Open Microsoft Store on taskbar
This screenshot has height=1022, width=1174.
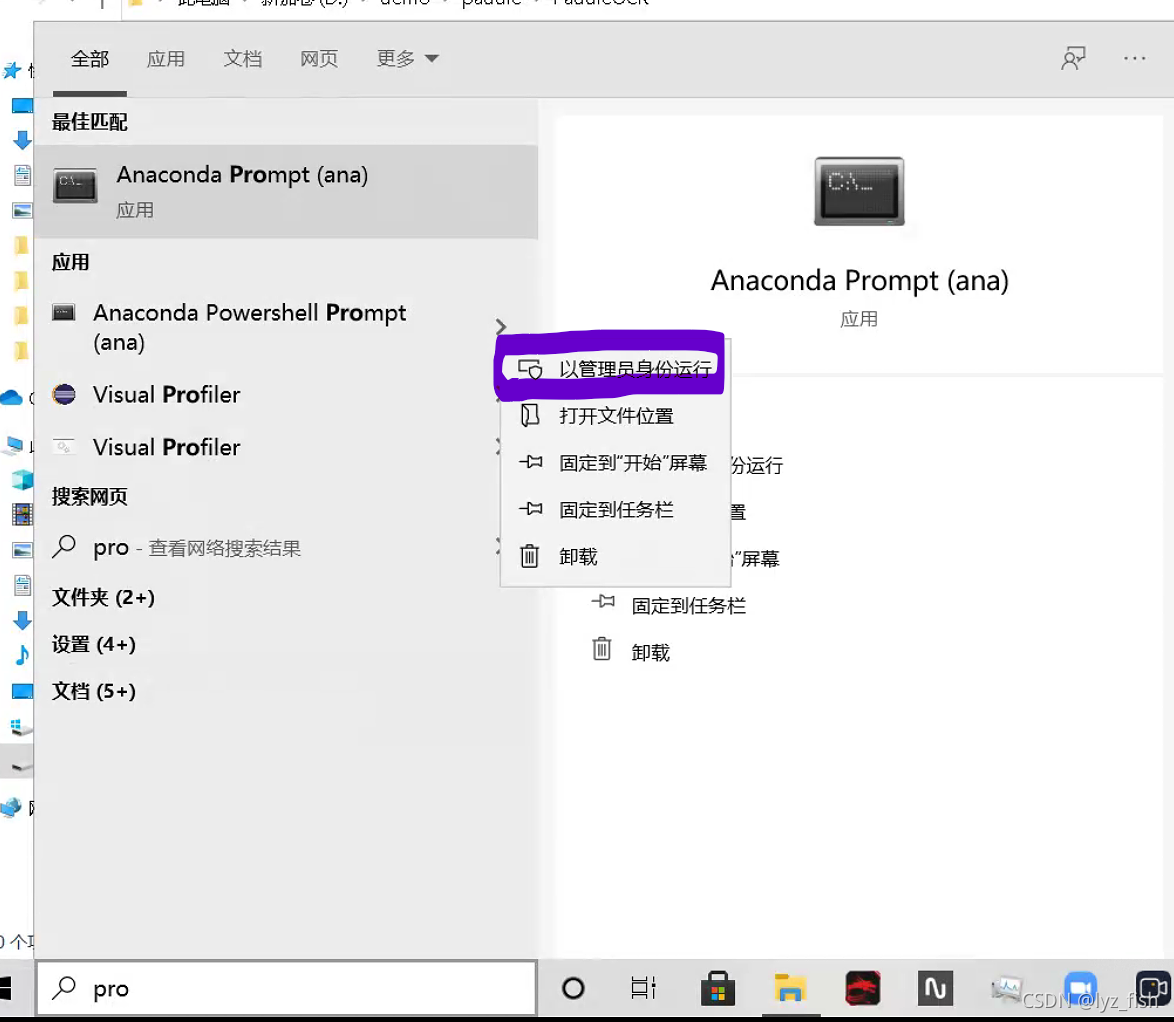[717, 988]
